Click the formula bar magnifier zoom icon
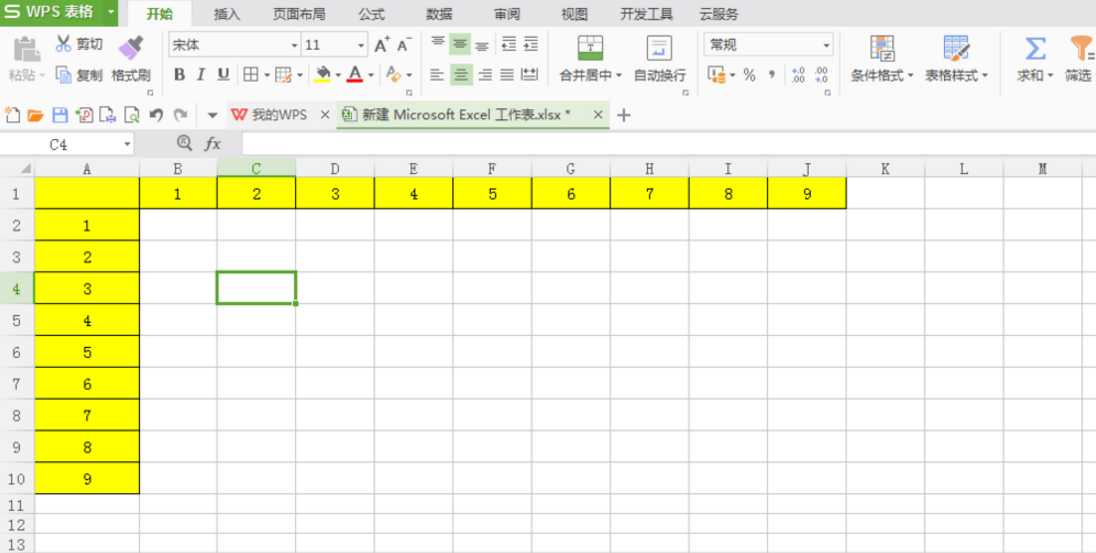This screenshot has width=1096, height=553. tap(185, 143)
